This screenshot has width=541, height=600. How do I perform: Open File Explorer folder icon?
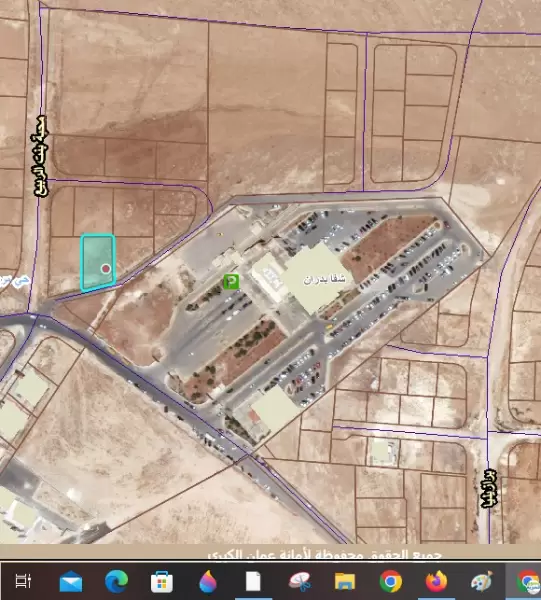point(345,581)
